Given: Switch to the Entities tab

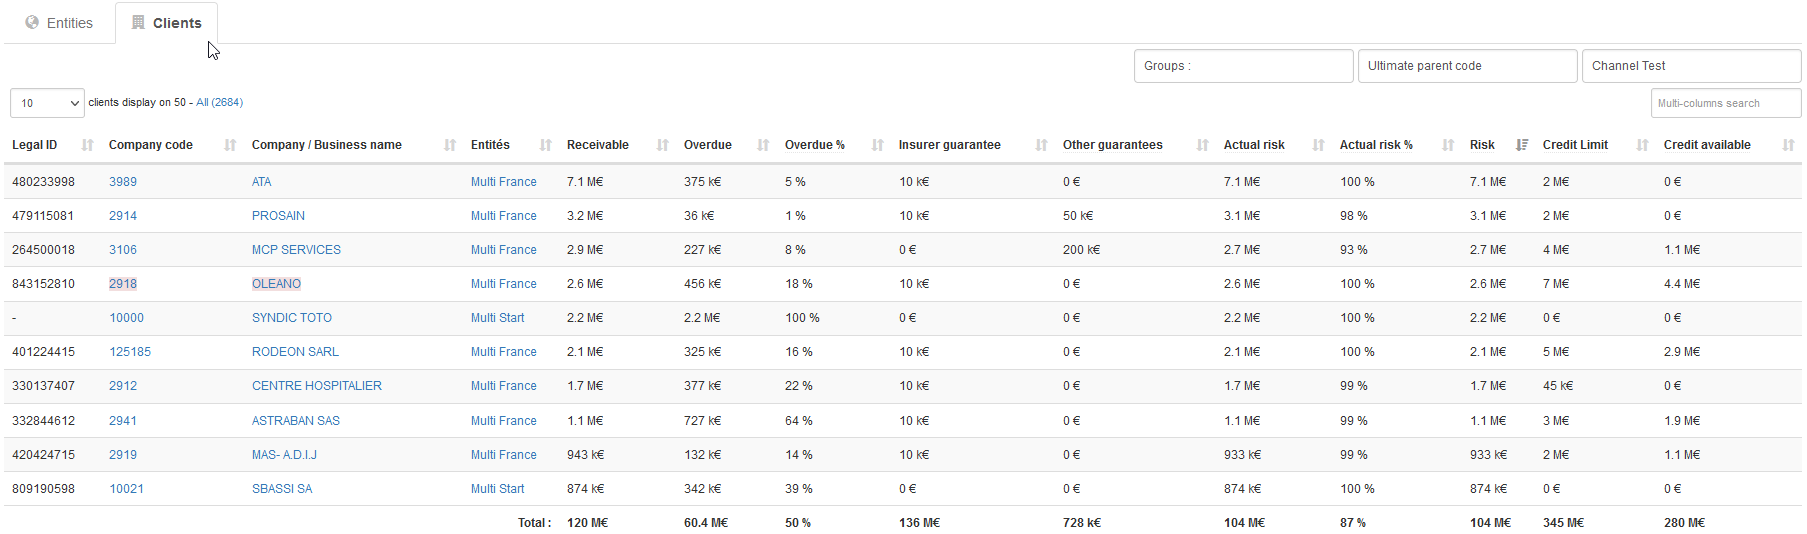Looking at the screenshot, I should point(59,23).
